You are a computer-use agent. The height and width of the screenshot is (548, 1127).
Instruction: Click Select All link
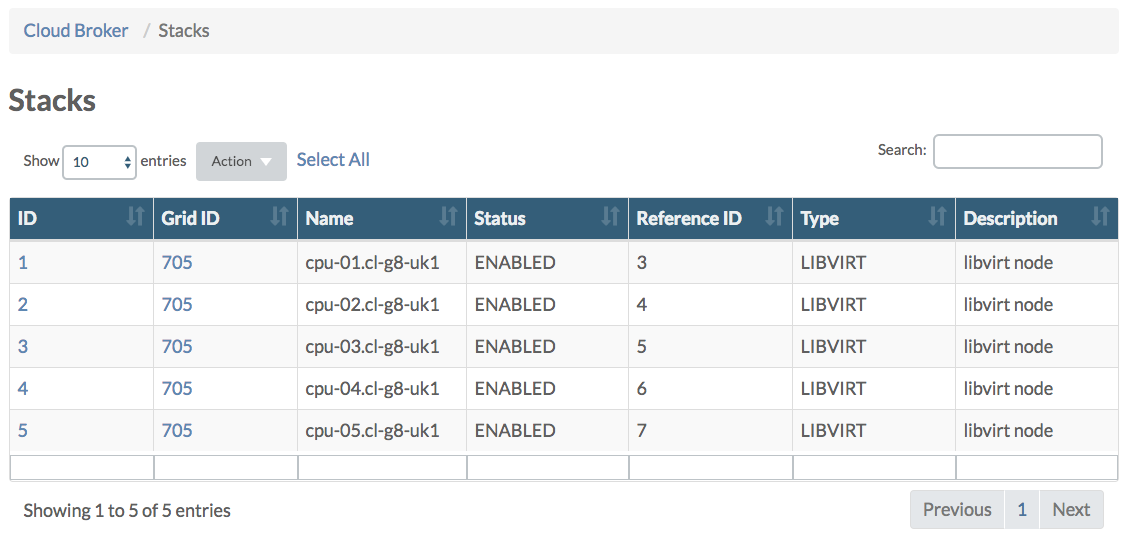pos(333,160)
